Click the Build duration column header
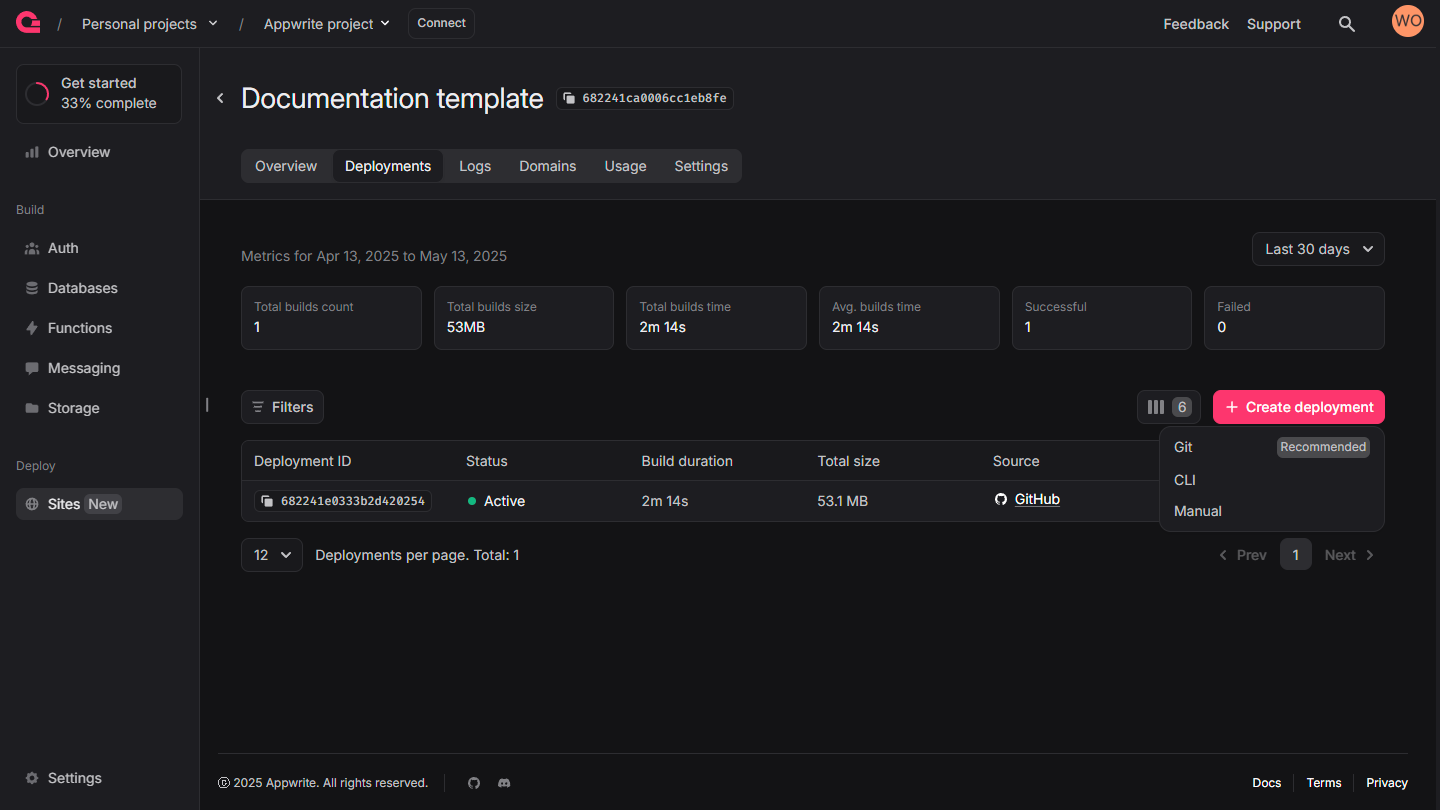Image resolution: width=1440 pixels, height=810 pixels. pyautogui.click(x=687, y=461)
